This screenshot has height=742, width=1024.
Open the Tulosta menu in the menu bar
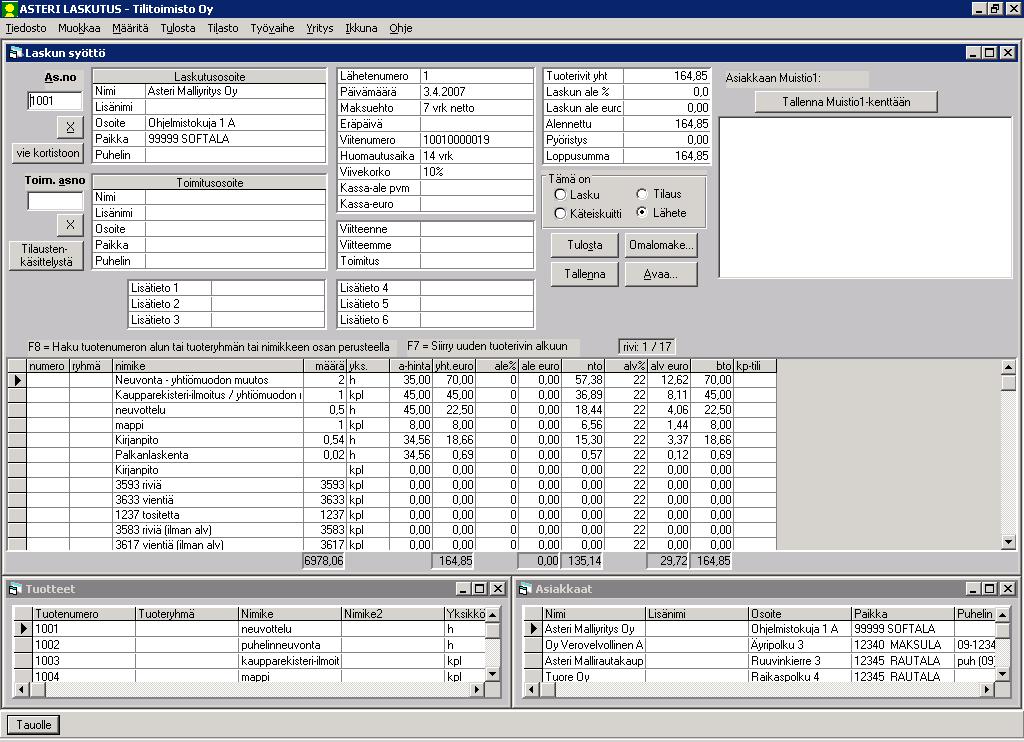point(178,28)
